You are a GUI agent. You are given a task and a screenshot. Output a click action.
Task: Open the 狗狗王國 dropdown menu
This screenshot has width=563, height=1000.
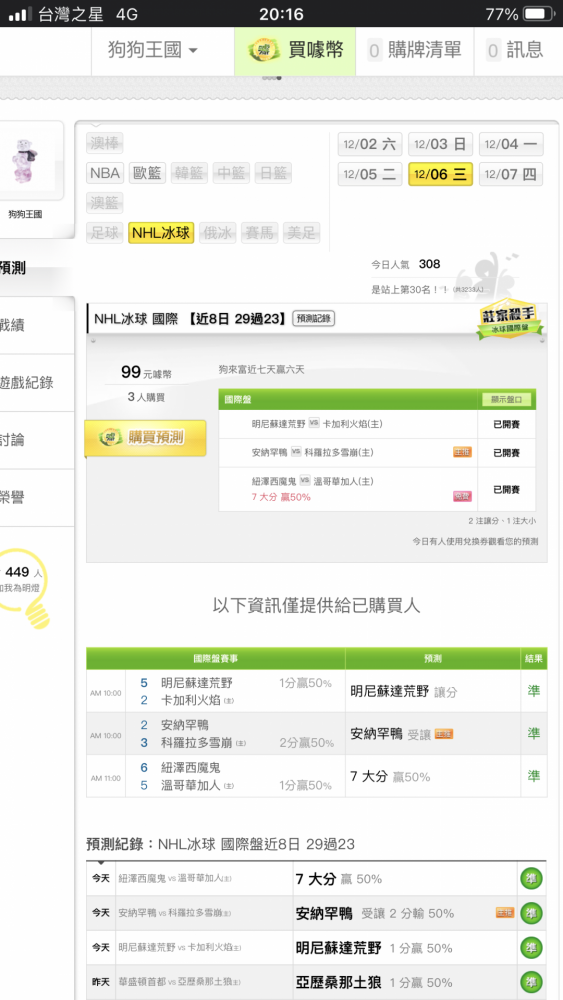(152, 50)
